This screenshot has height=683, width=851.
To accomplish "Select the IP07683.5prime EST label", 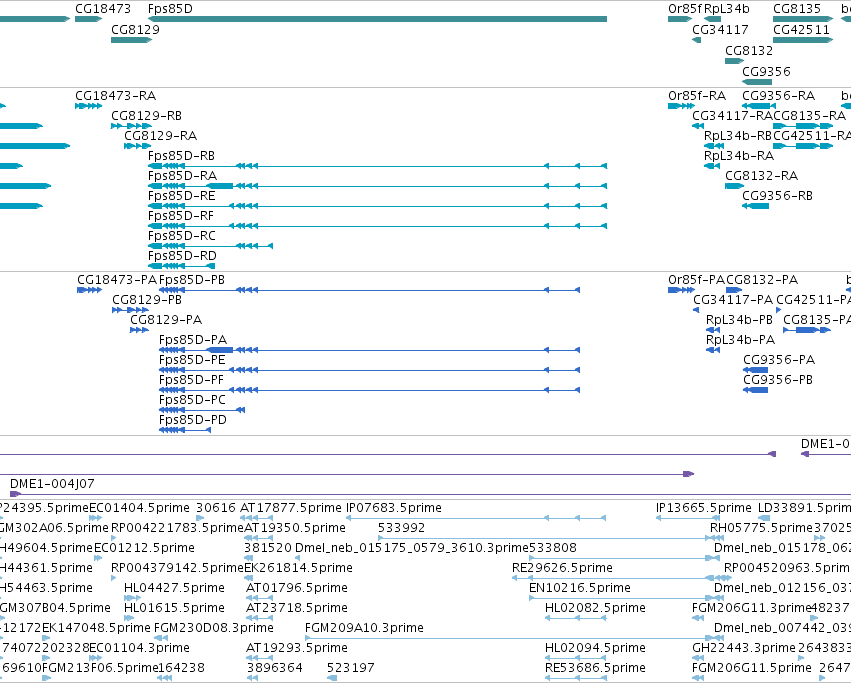I will pyautogui.click(x=393, y=508).
